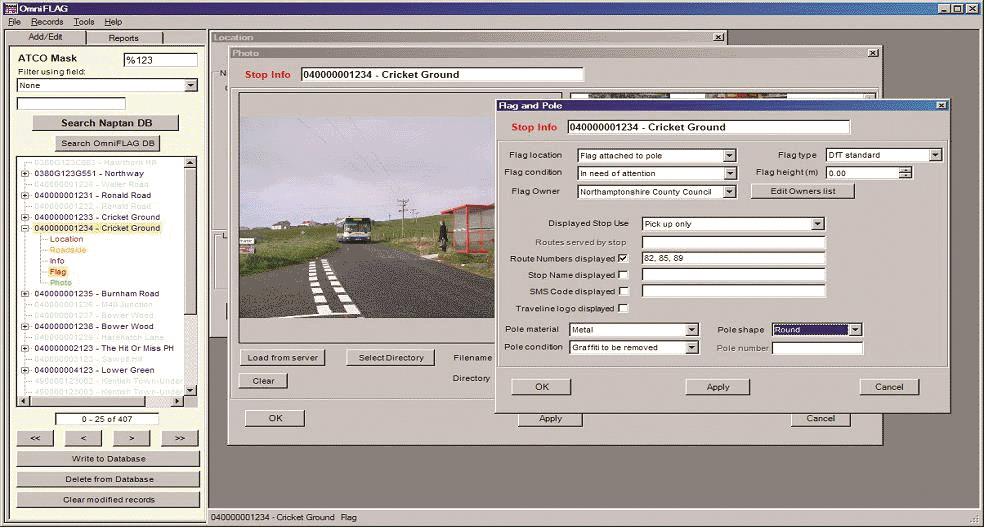The height and width of the screenshot is (528, 985).
Task: Click the stop list vertical scrollbar
Action: click(x=190, y=276)
